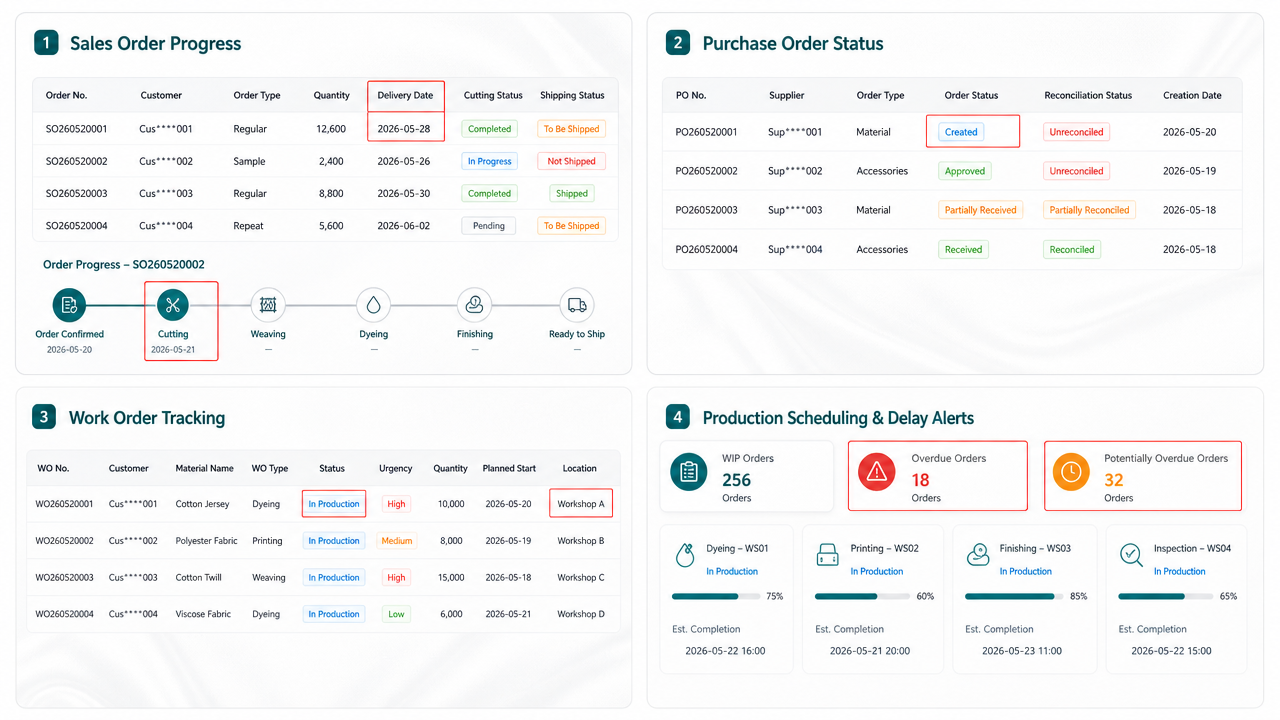Open the 18 Overdue Orders count
This screenshot has height=720, width=1280.
pyautogui.click(x=921, y=480)
